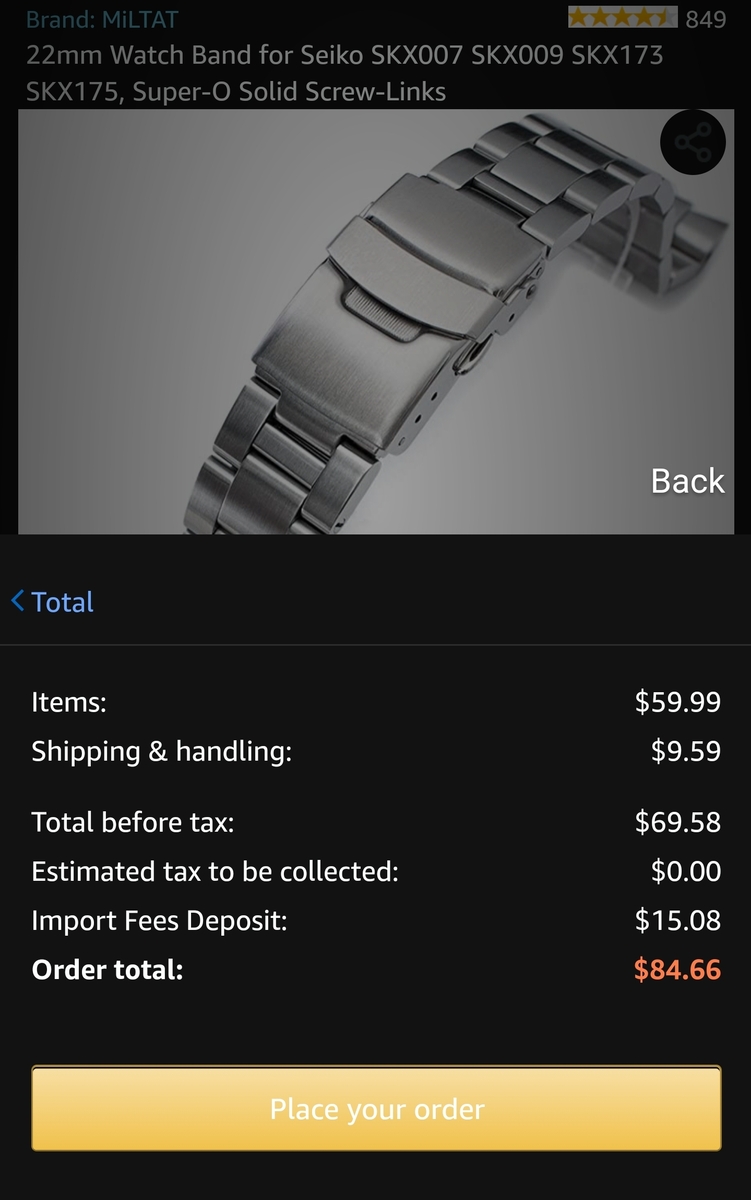Tap the Total header text
Image resolution: width=751 pixels, height=1200 pixels.
coord(62,602)
